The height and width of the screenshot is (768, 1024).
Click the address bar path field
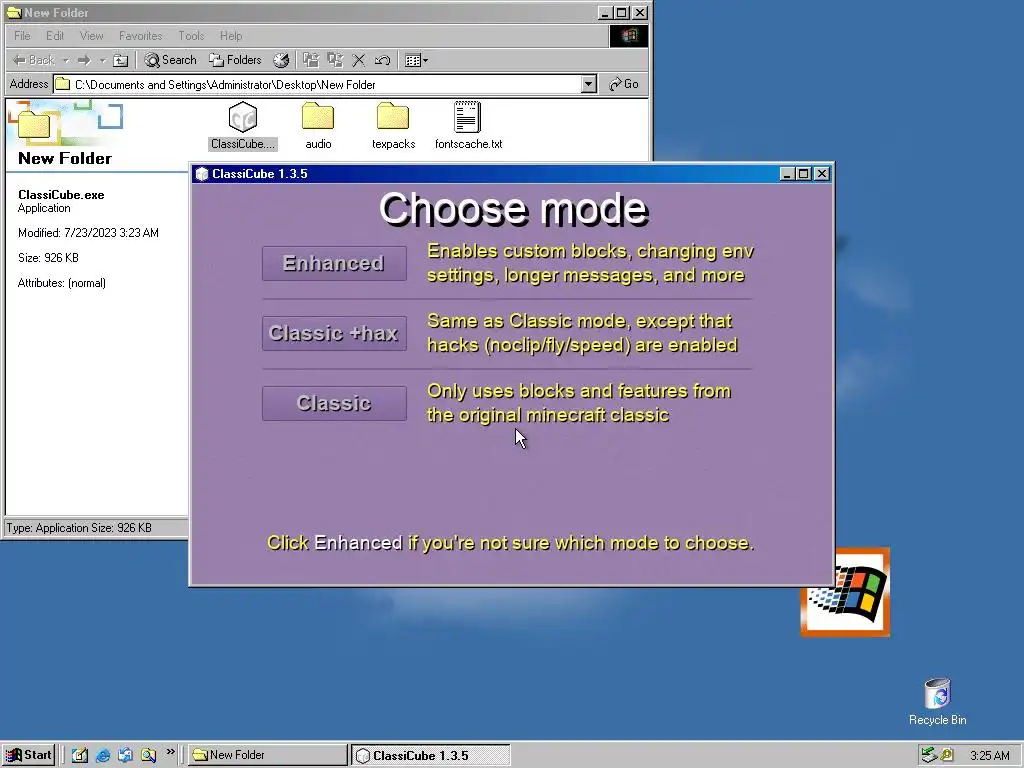pos(317,84)
